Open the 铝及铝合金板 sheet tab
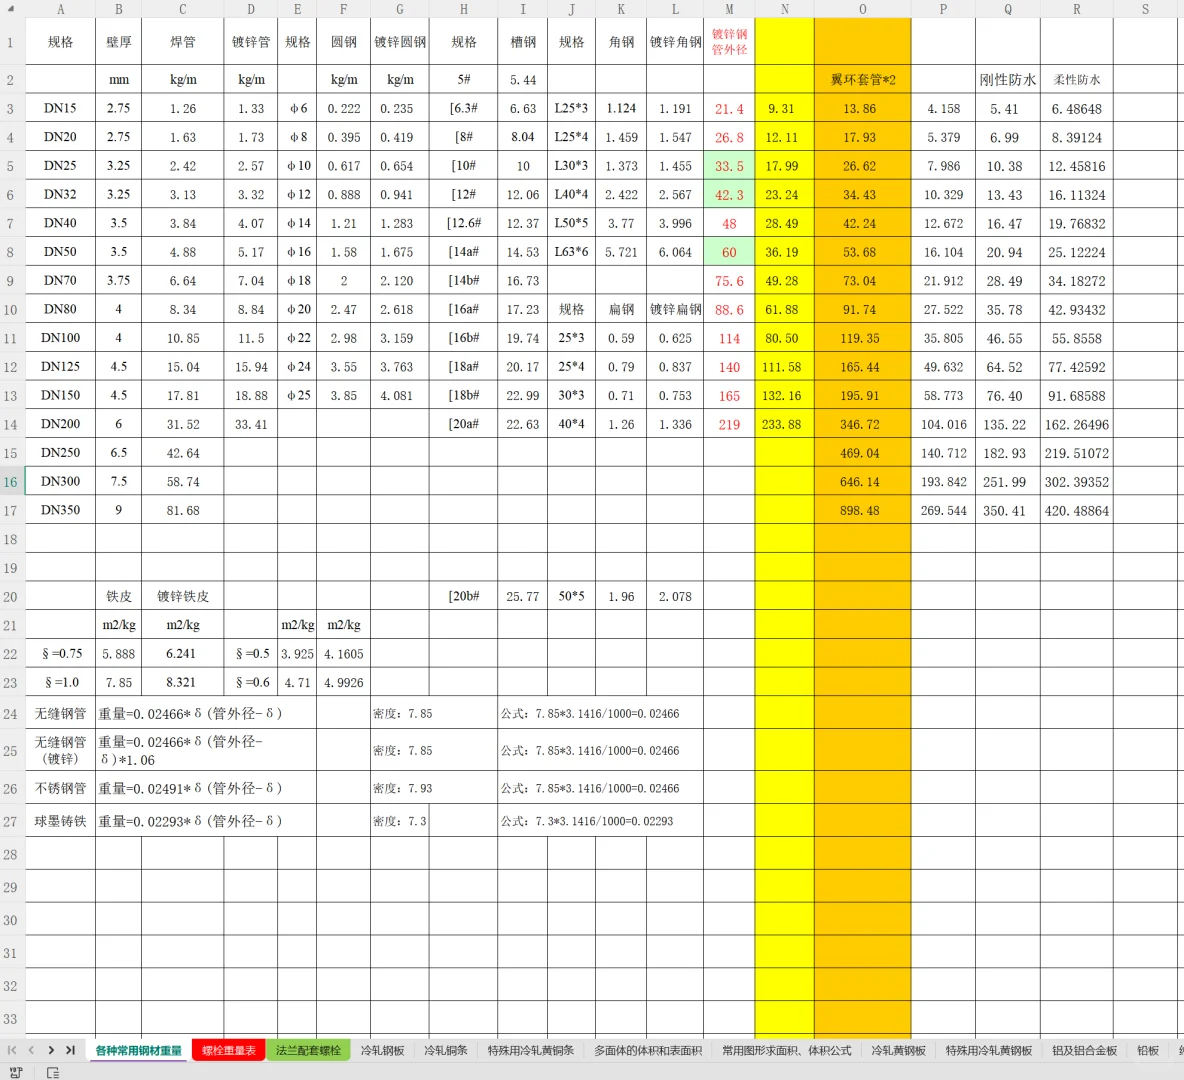1184x1080 pixels. click(x=1084, y=1051)
